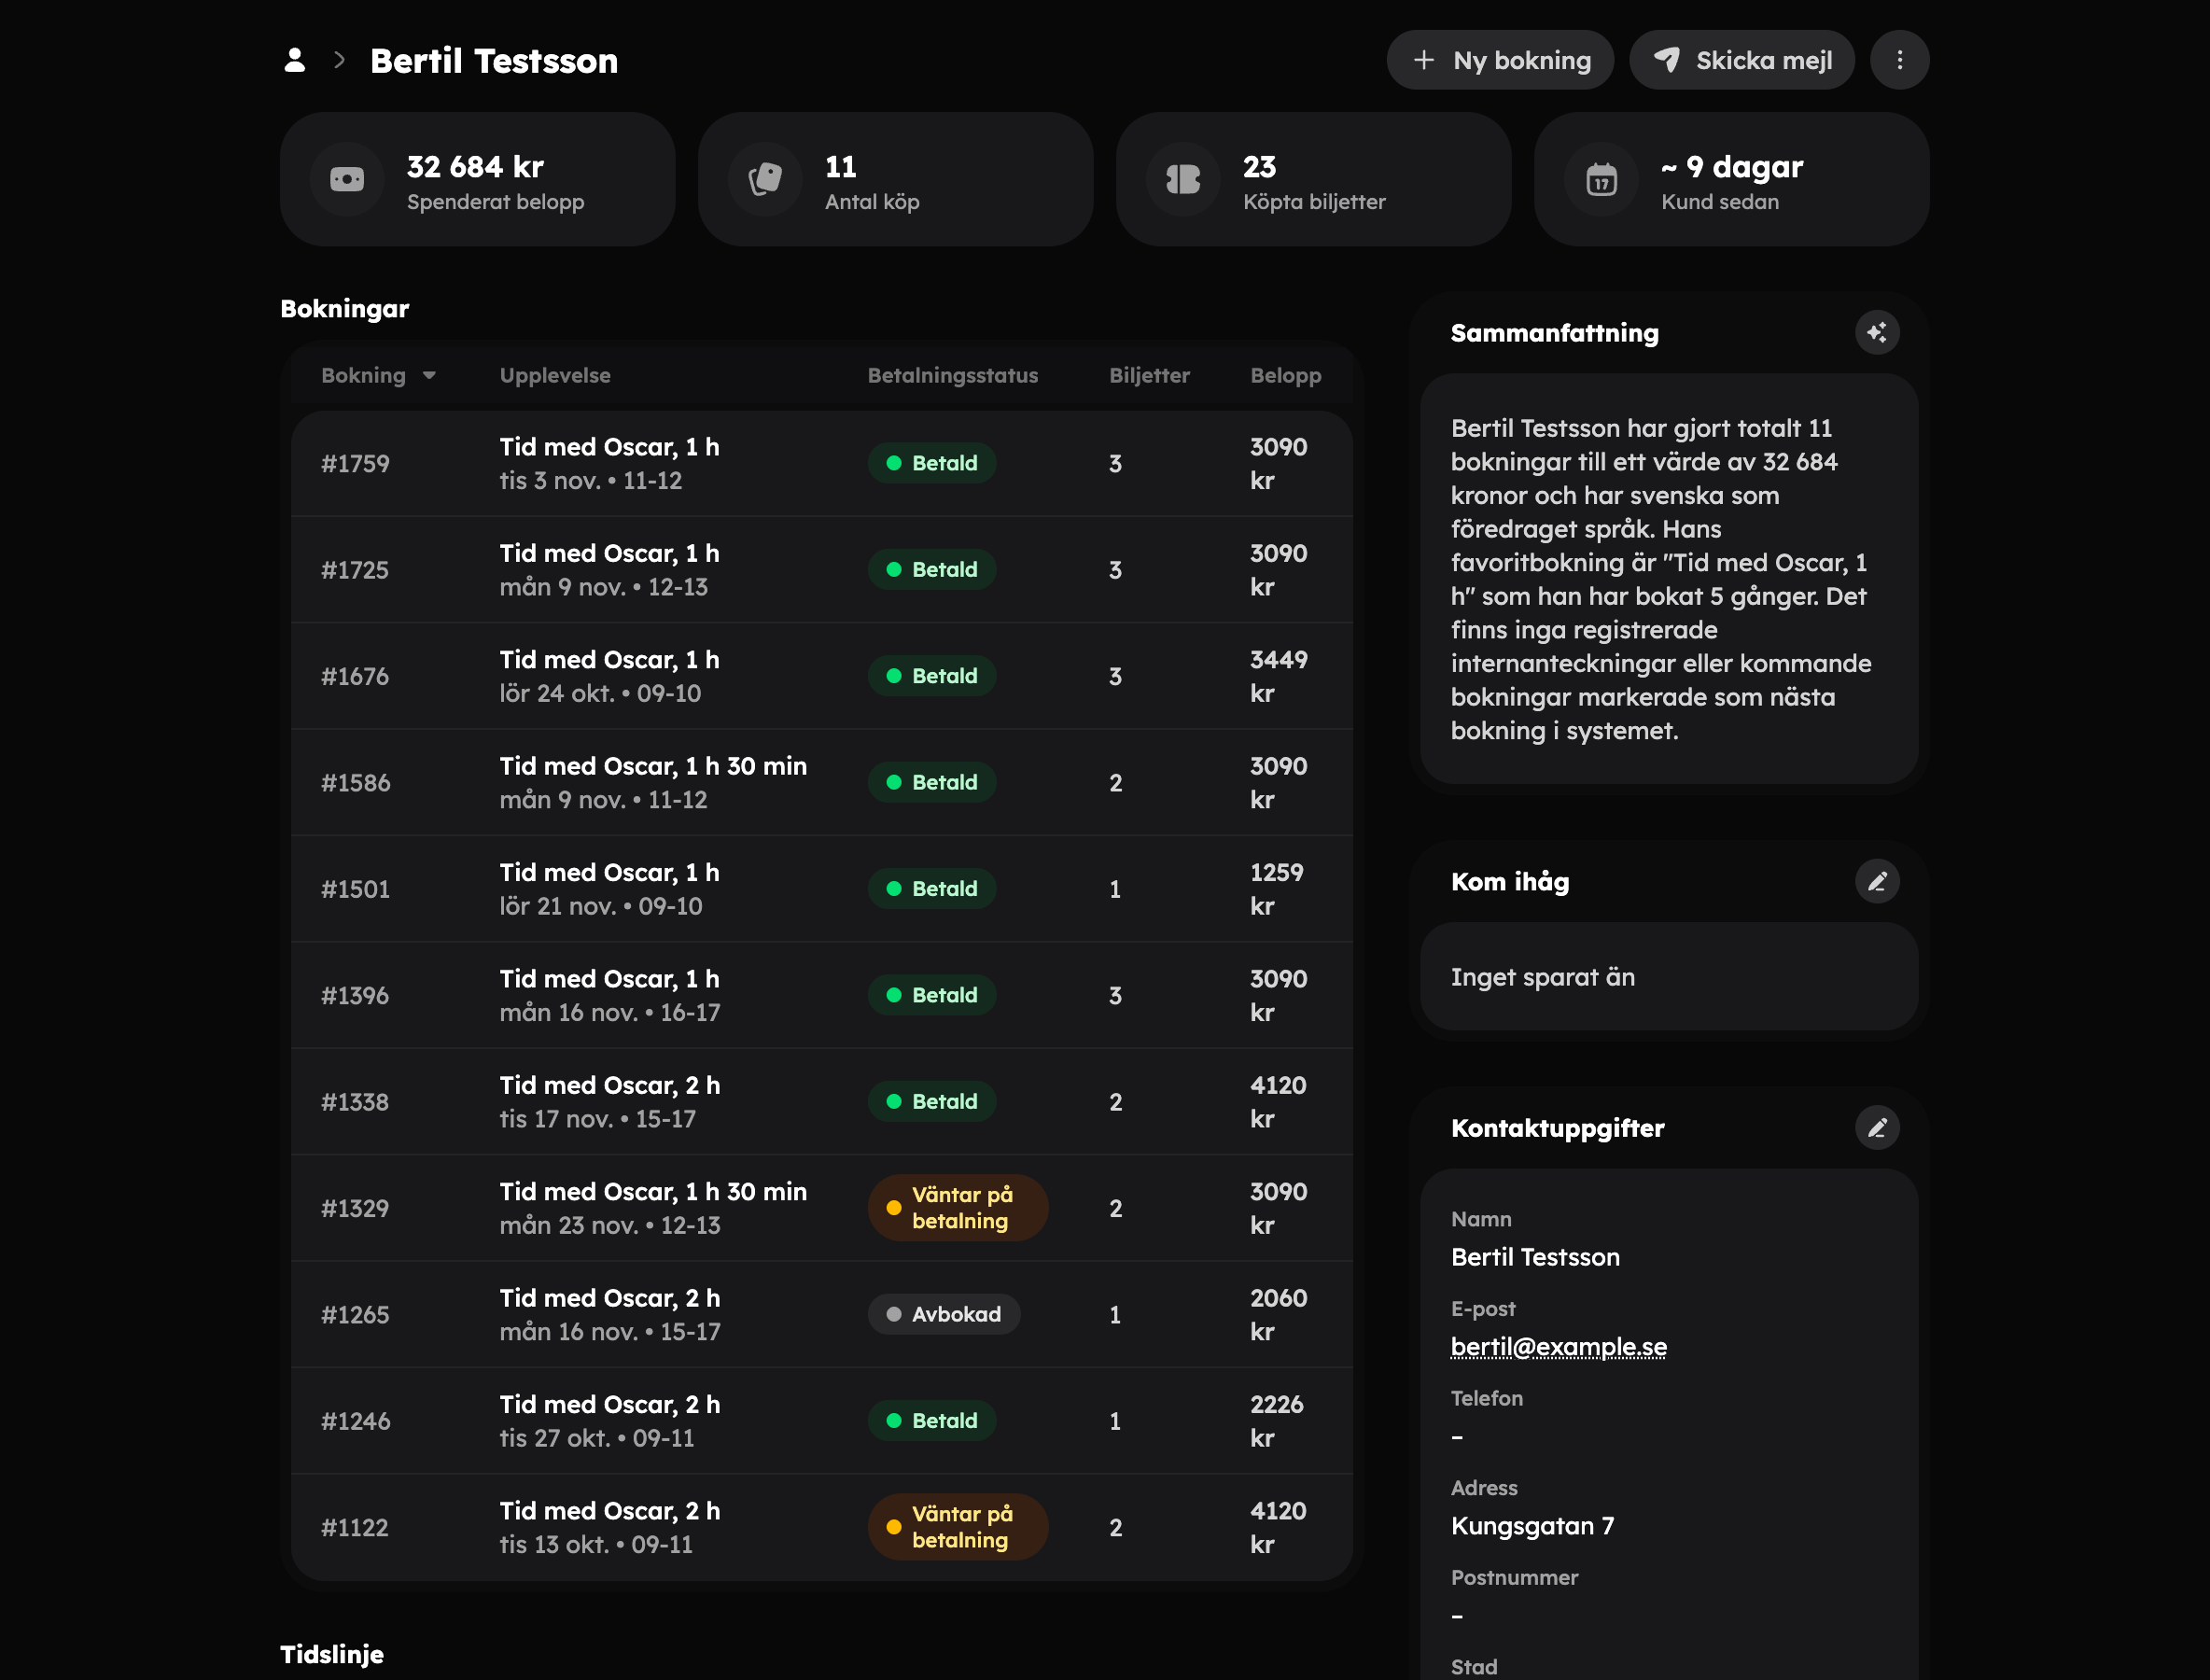This screenshot has width=2210, height=1680.
Task: Click the Tidslinje section heading
Action: click(332, 1654)
